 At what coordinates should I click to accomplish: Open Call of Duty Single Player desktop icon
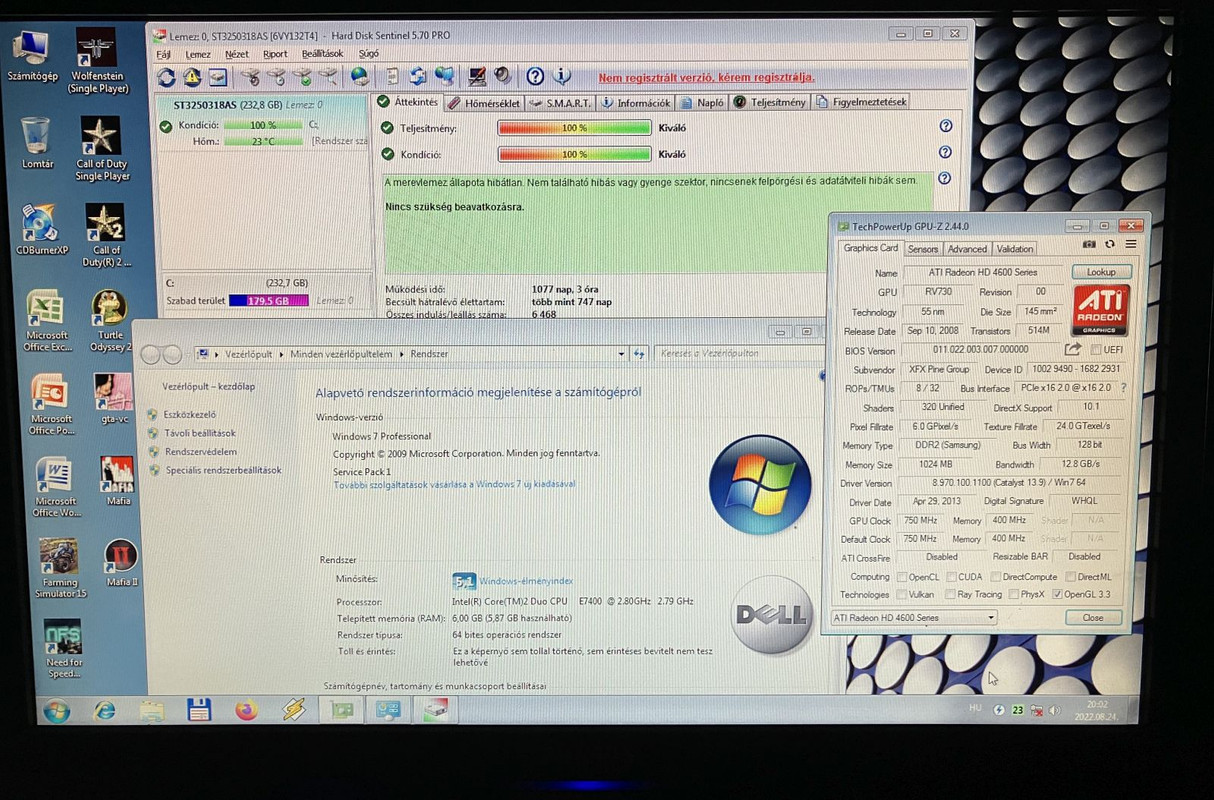tap(102, 149)
